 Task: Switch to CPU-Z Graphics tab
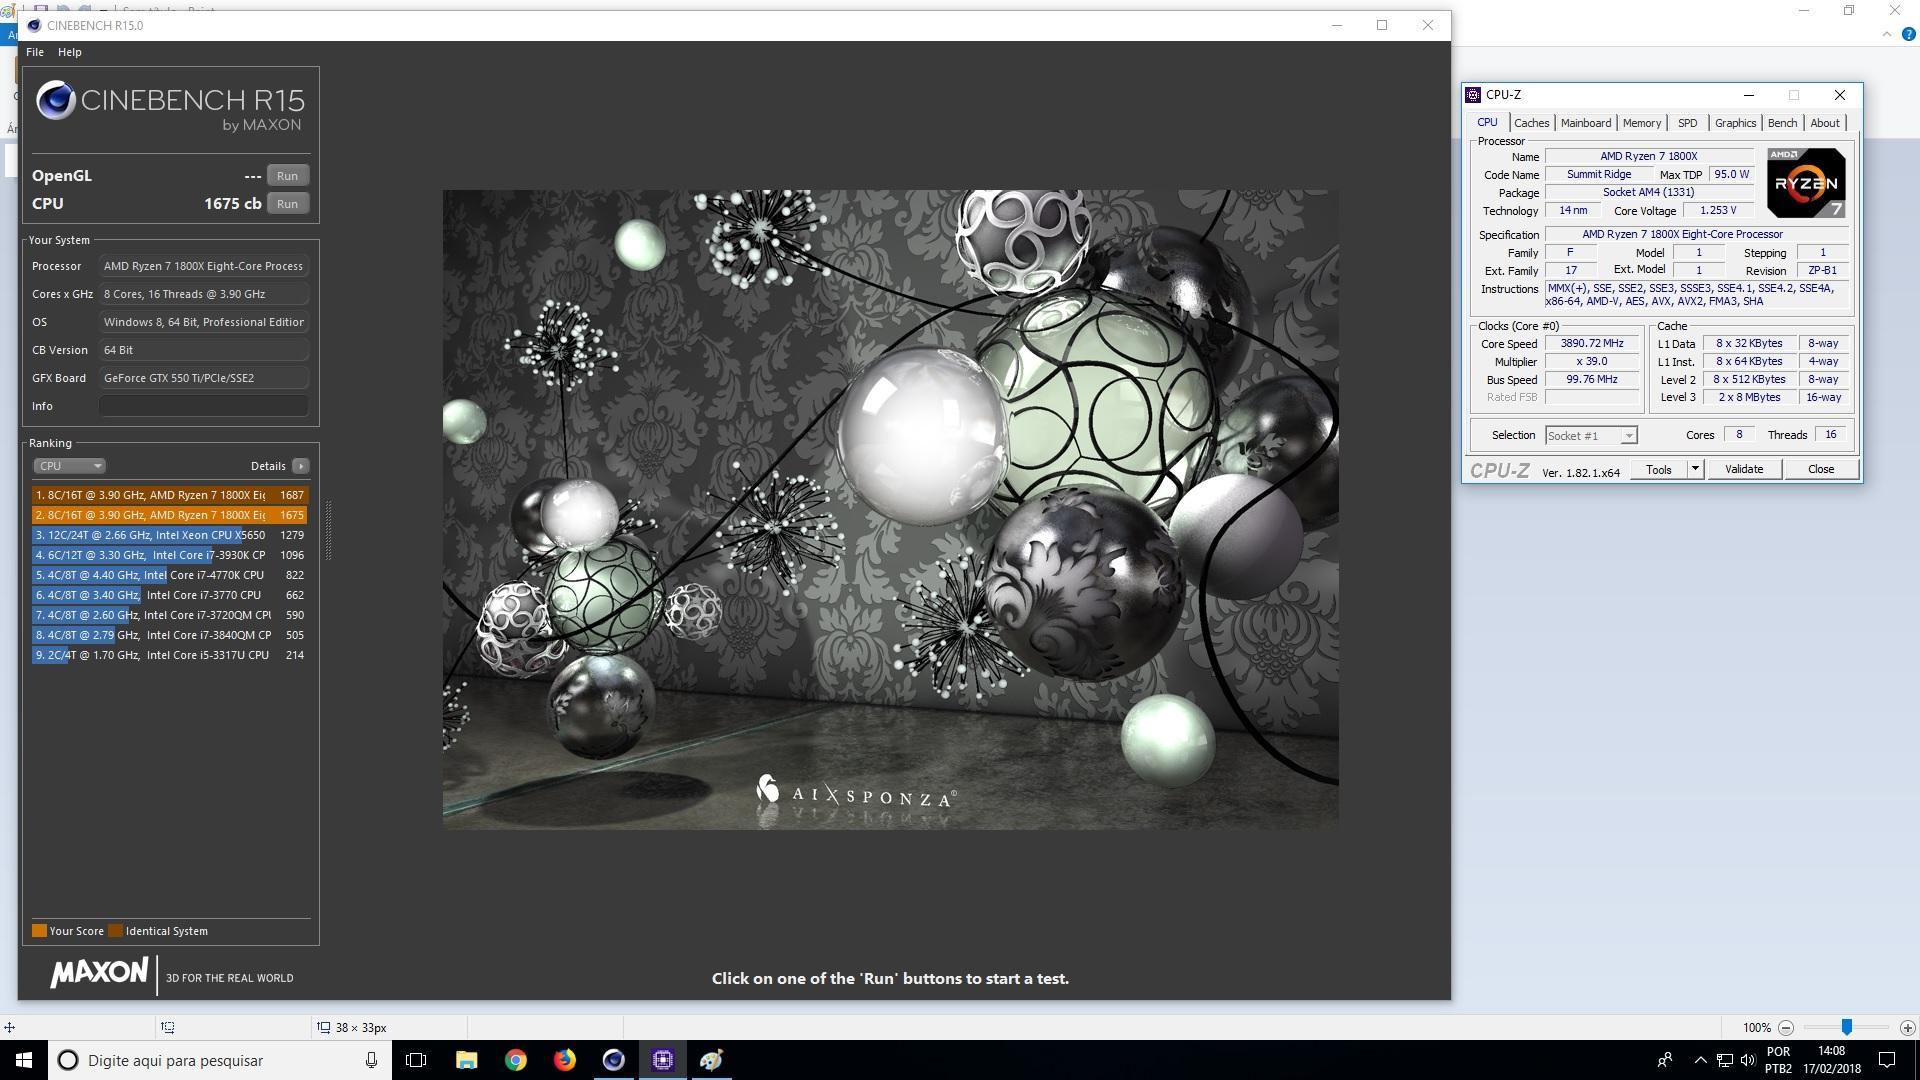[1735, 123]
